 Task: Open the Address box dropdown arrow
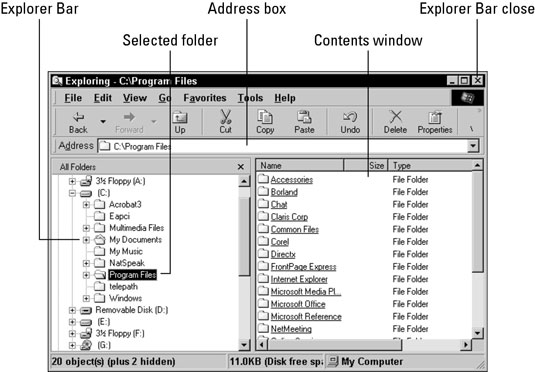pyautogui.click(x=473, y=146)
